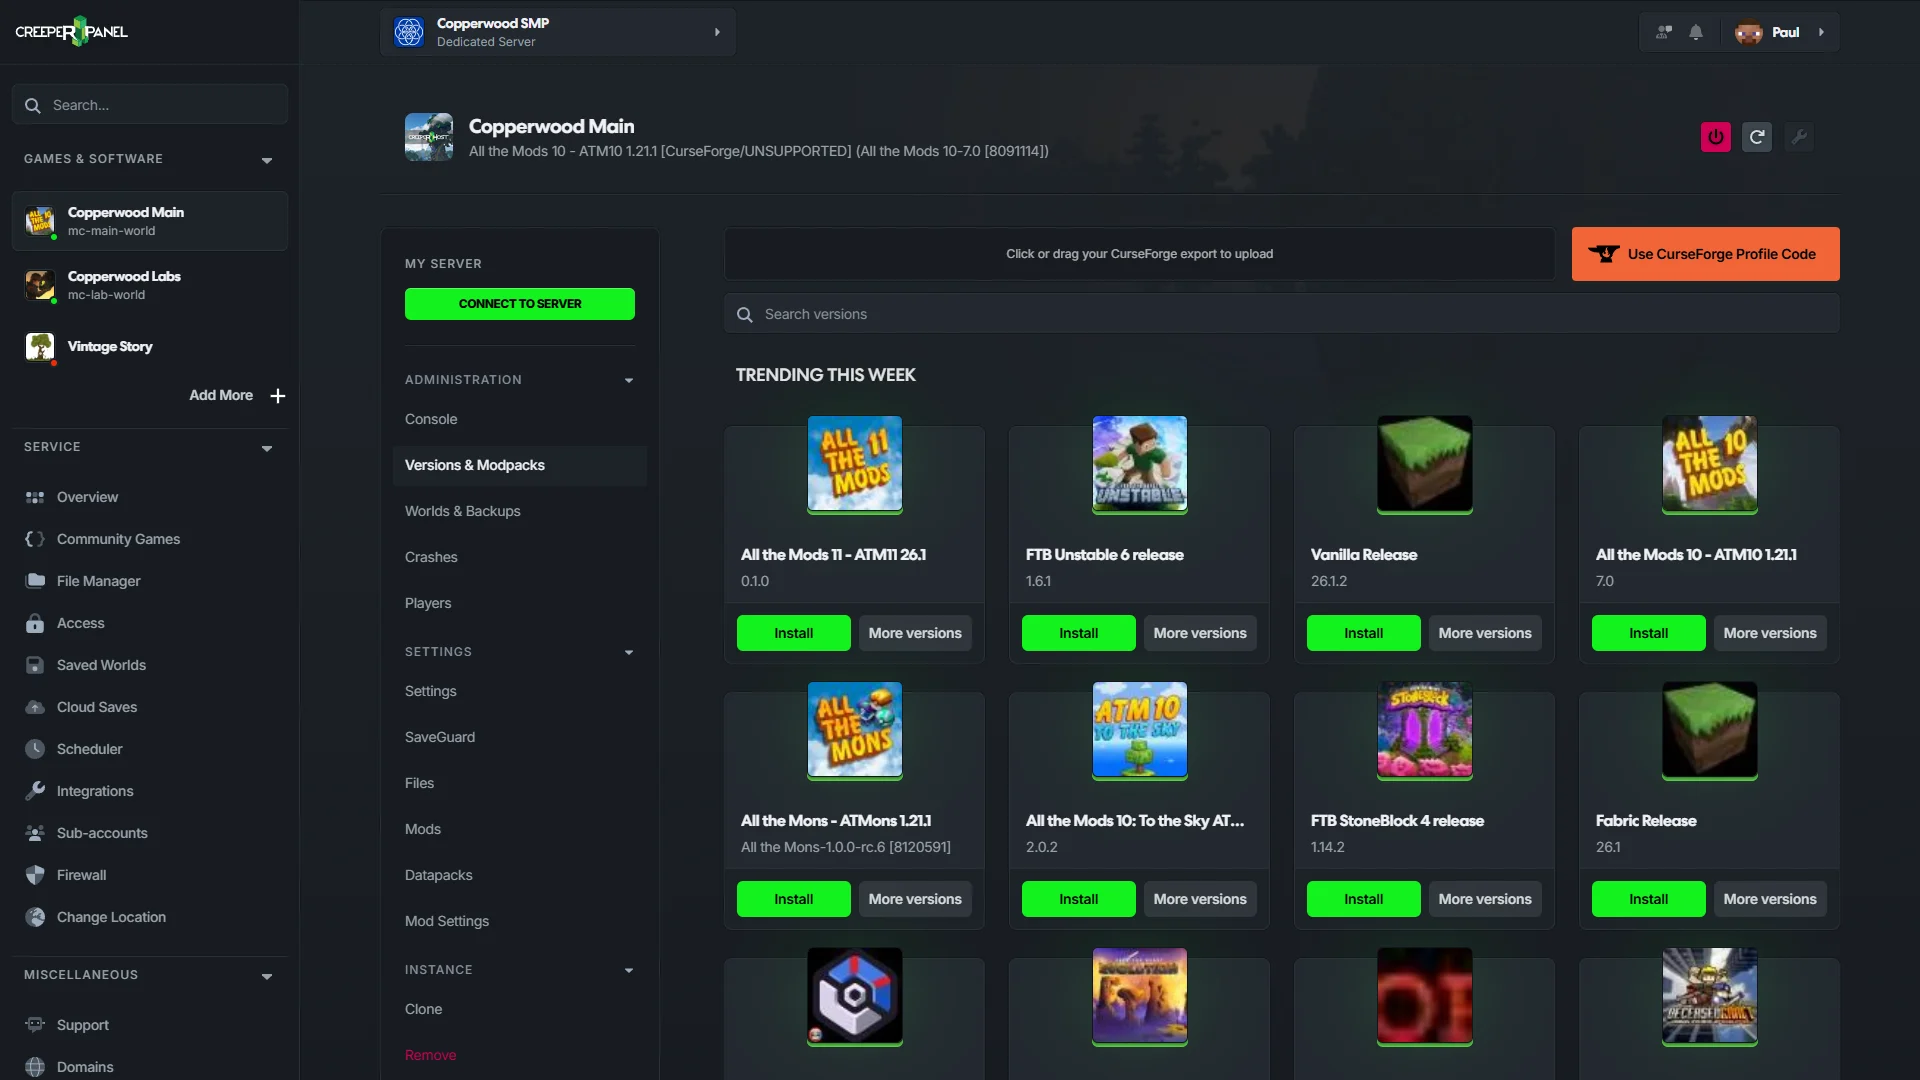Open Paul's account menu arrow
The width and height of the screenshot is (1920, 1080).
1821,32
